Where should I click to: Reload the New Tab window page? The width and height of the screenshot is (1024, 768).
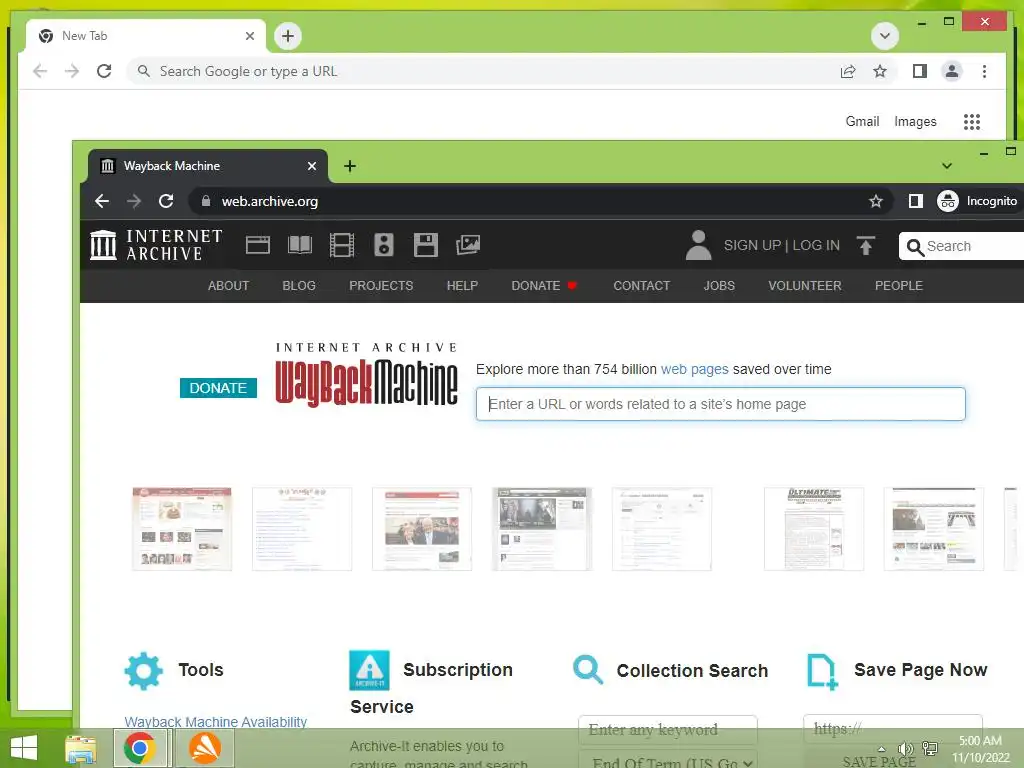click(x=104, y=71)
